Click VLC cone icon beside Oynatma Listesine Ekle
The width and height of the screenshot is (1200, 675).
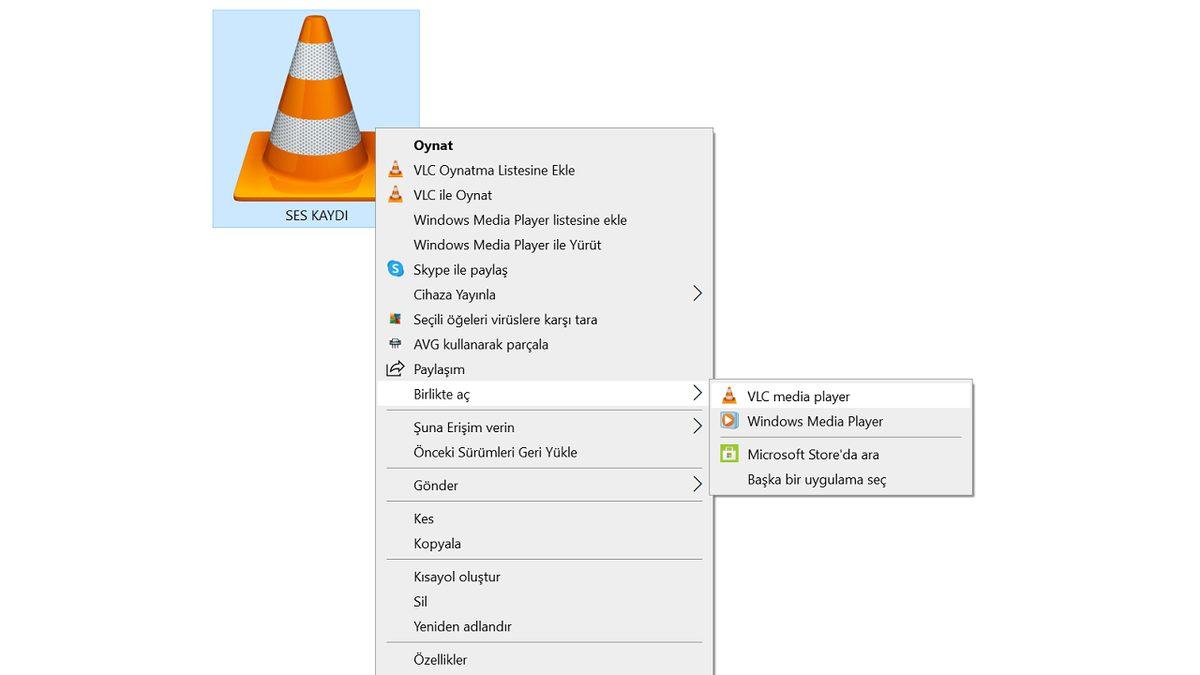point(395,170)
